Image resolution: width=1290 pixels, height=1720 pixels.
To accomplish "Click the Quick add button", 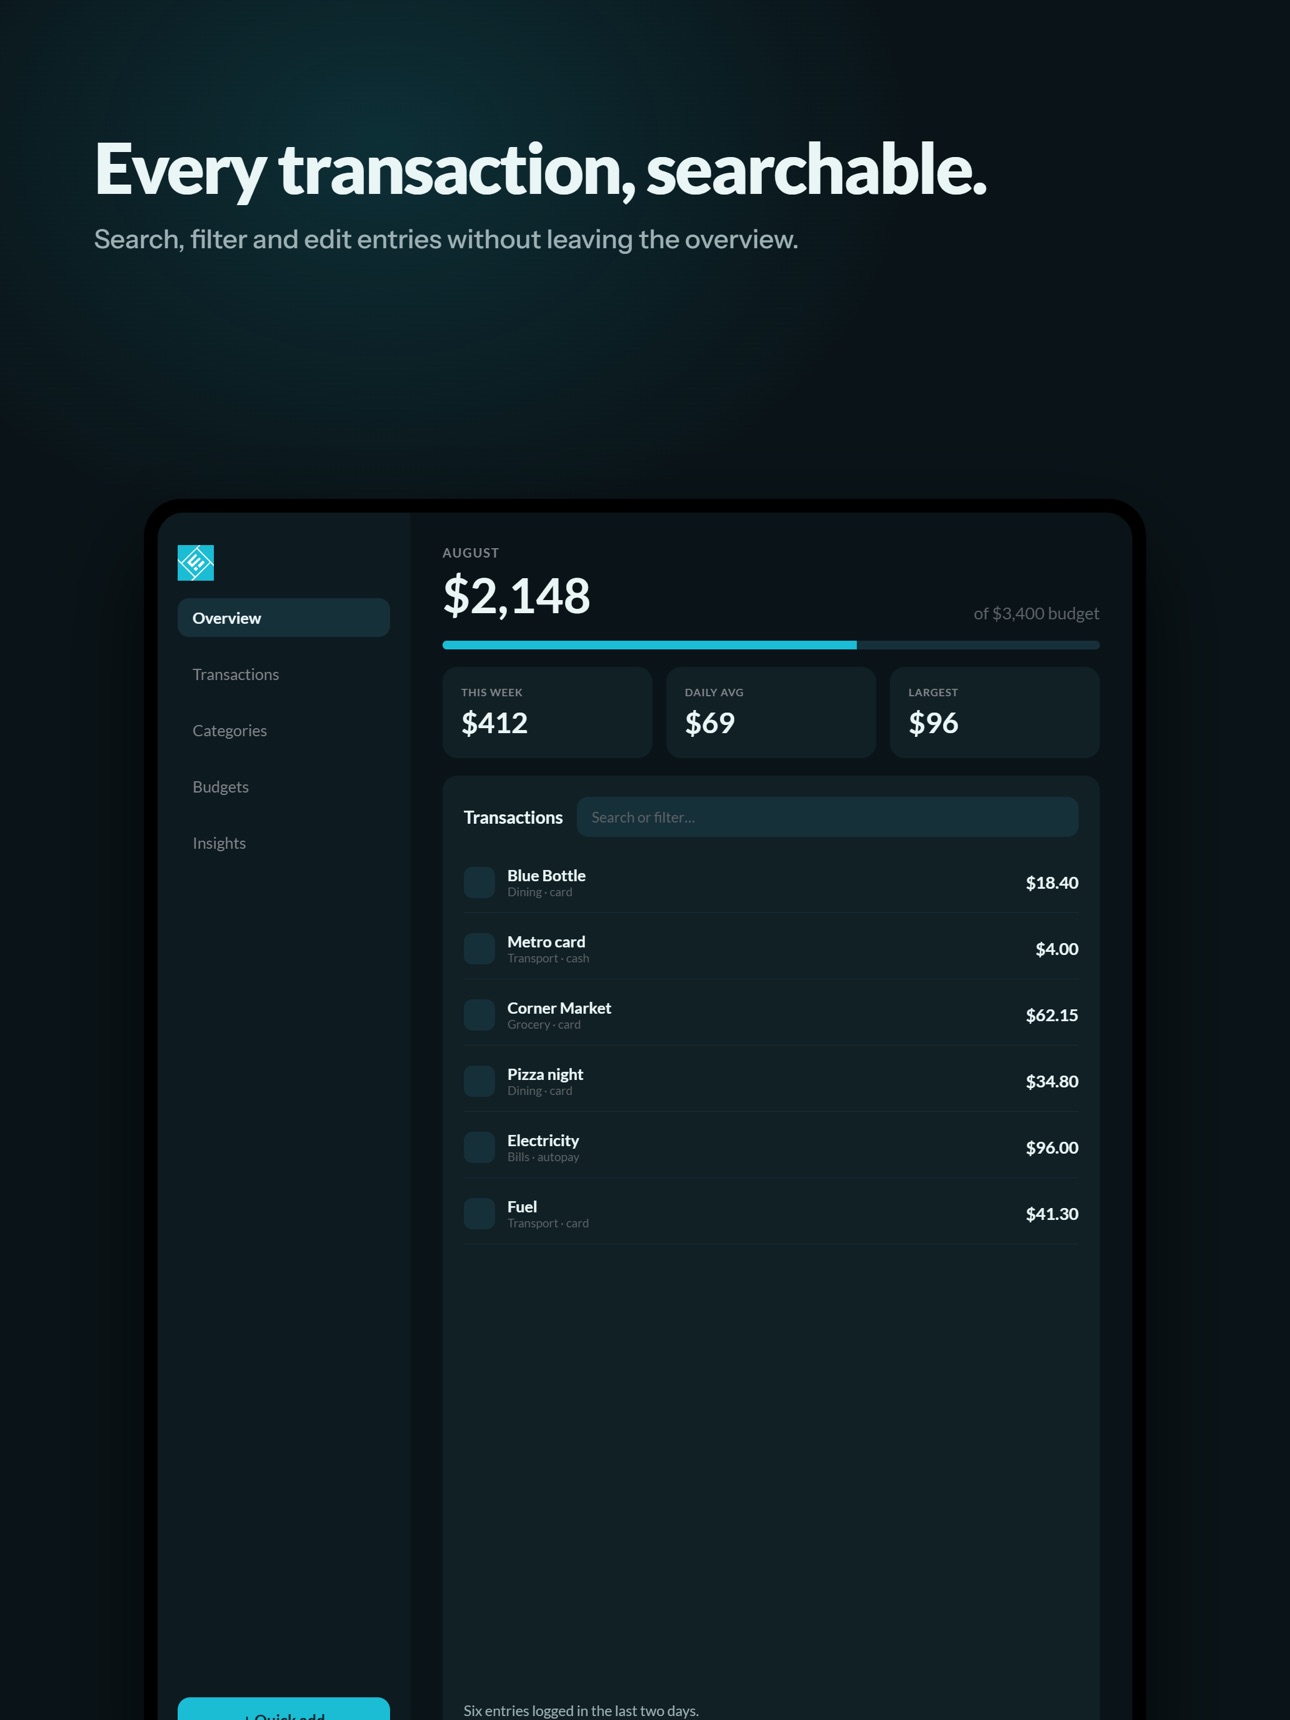I will pyautogui.click(x=283, y=1709).
